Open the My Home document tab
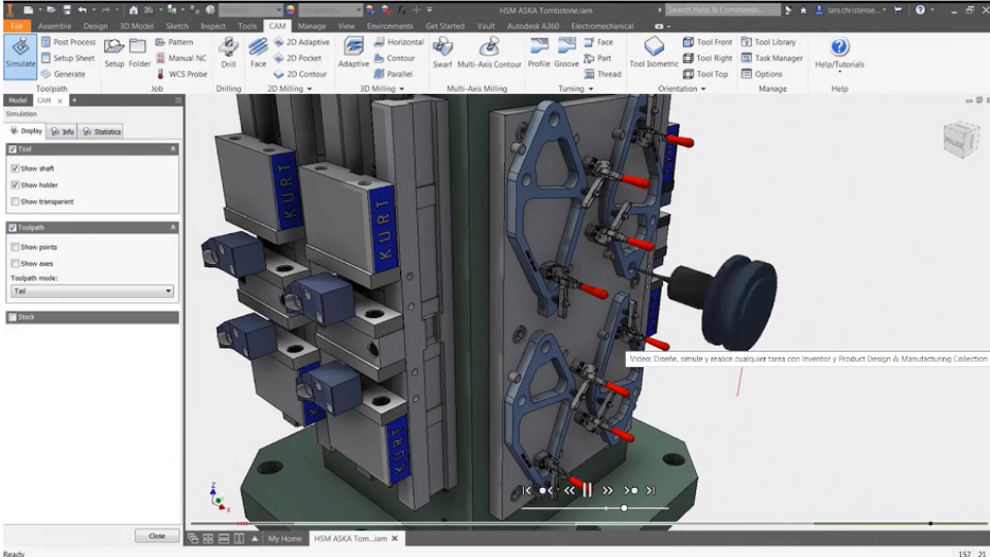The width and height of the screenshot is (990, 557). [x=285, y=539]
